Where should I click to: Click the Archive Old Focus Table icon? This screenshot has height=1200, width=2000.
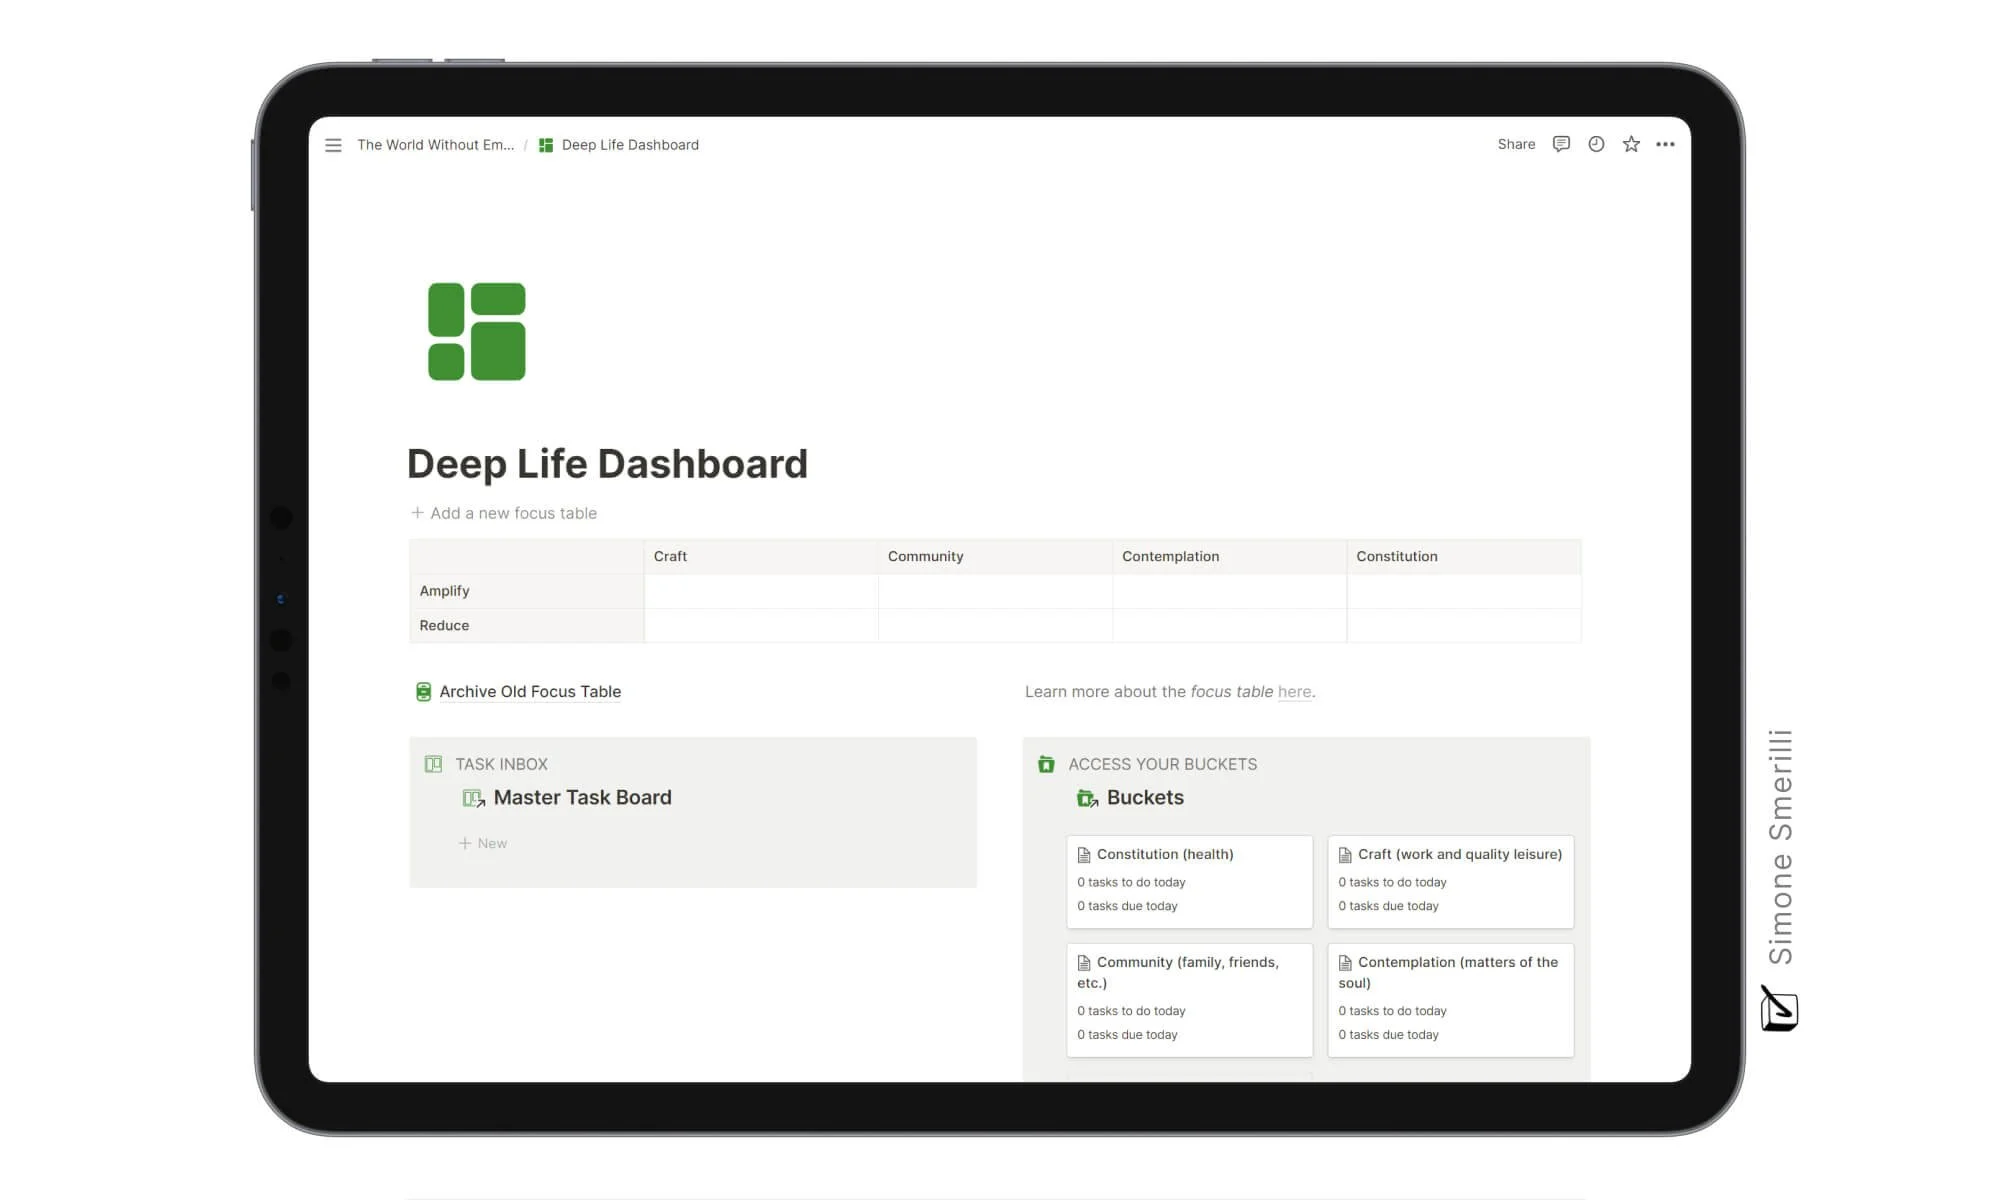click(x=423, y=692)
